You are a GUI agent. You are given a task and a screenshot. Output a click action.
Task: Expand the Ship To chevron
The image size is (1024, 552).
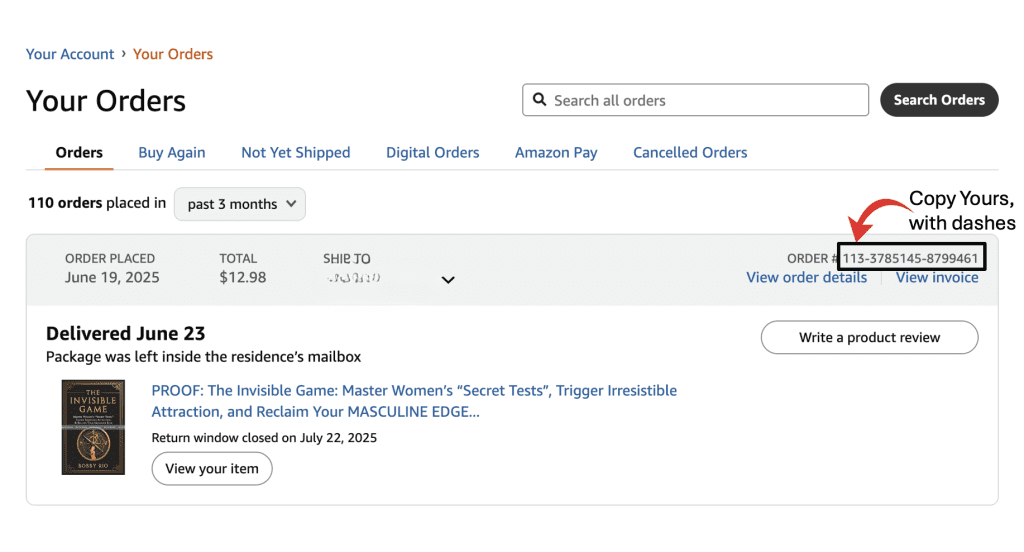[448, 280]
